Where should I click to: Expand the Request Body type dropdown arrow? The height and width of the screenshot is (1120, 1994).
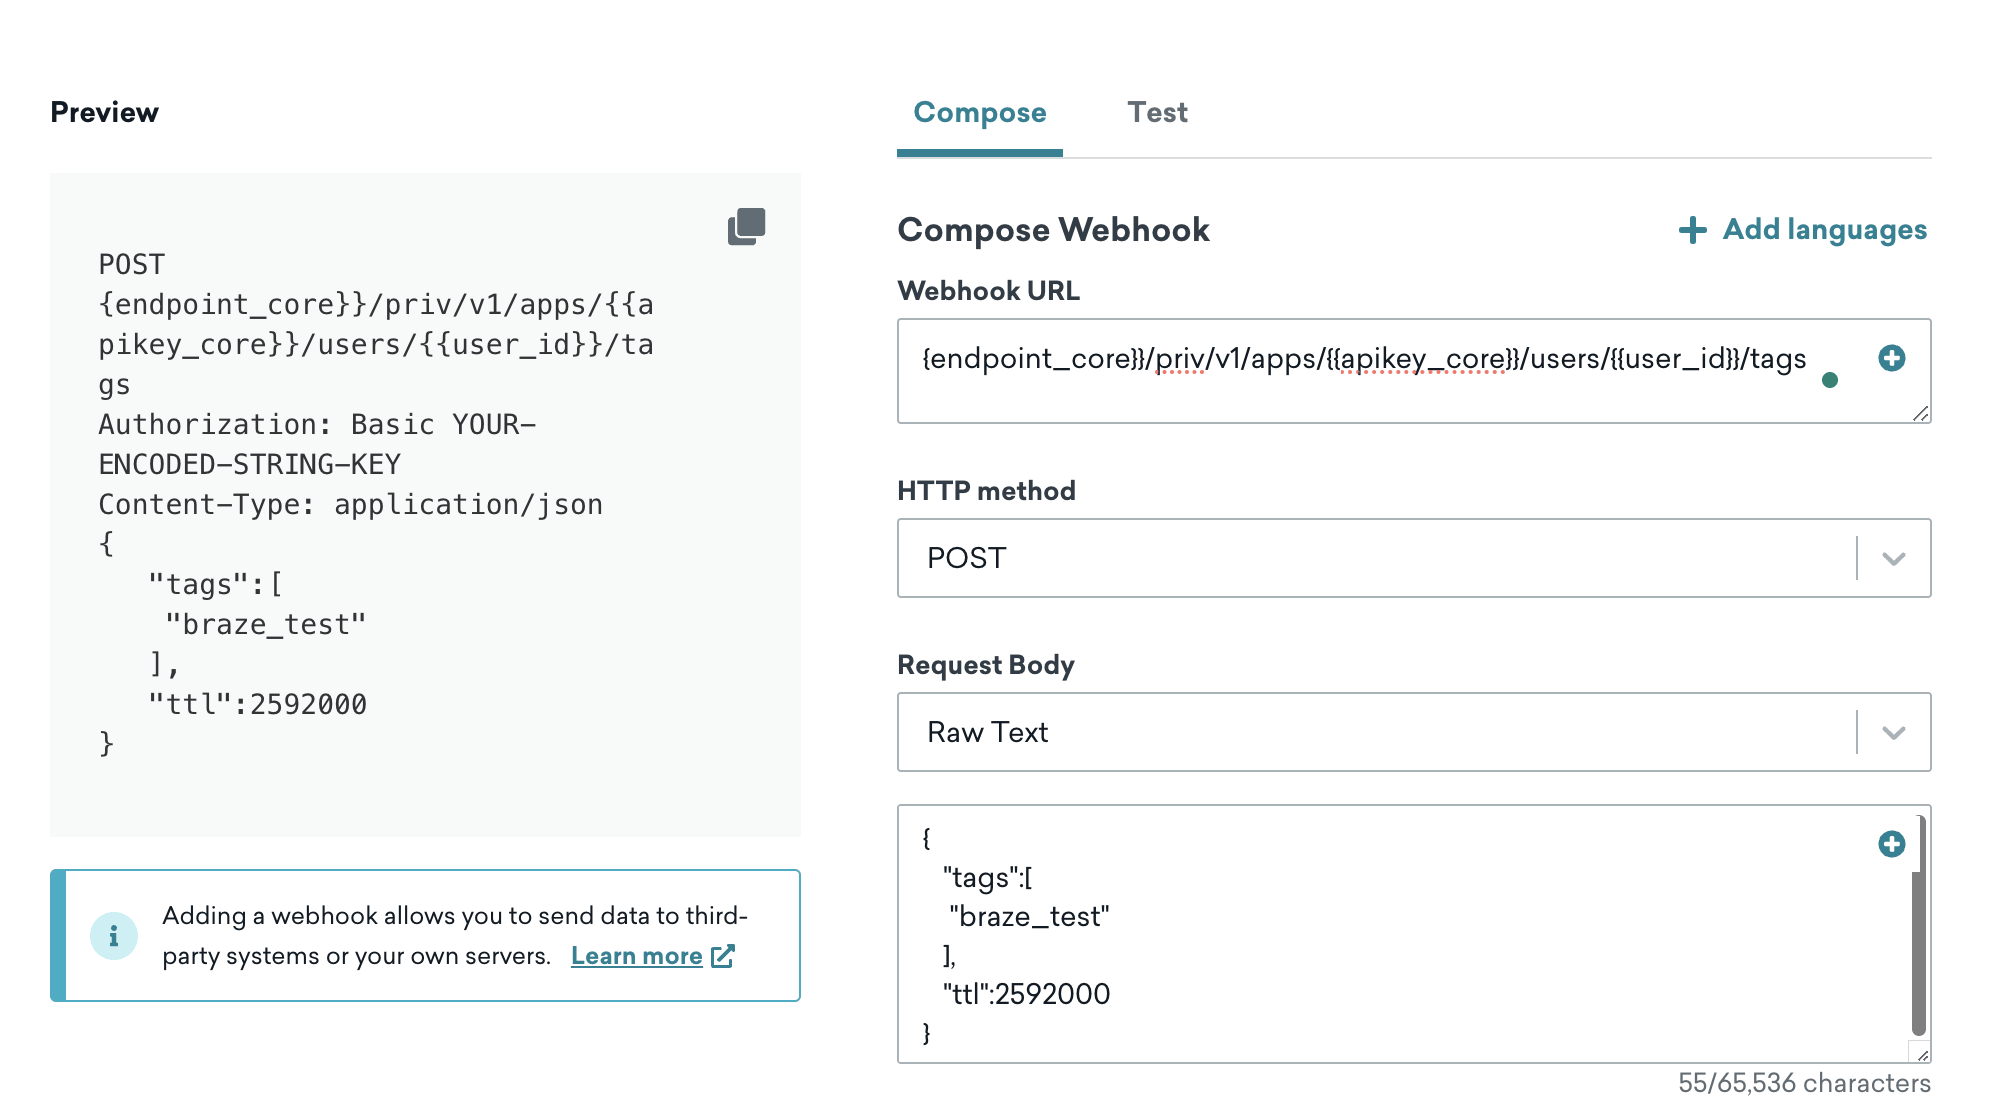[1893, 732]
